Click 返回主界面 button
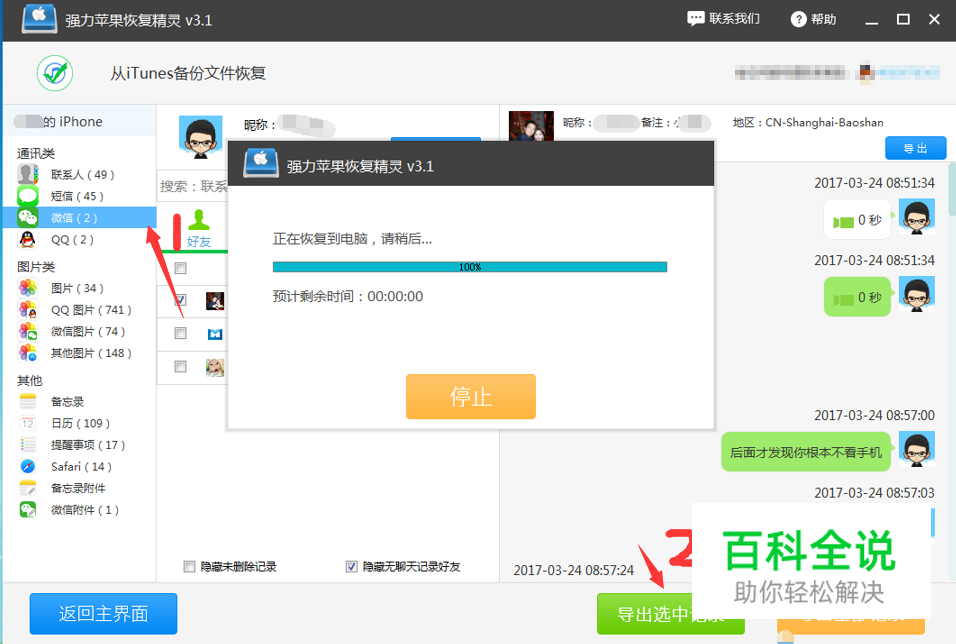 [104, 614]
